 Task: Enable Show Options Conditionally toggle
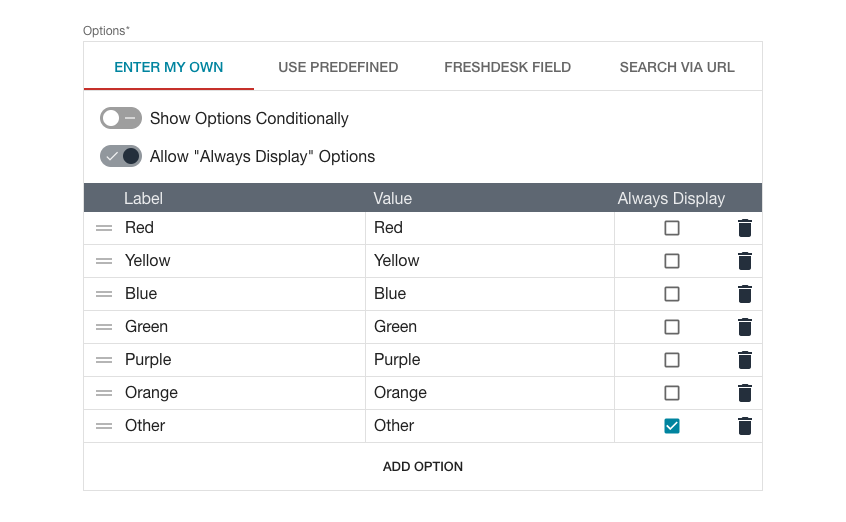[x=120, y=118]
